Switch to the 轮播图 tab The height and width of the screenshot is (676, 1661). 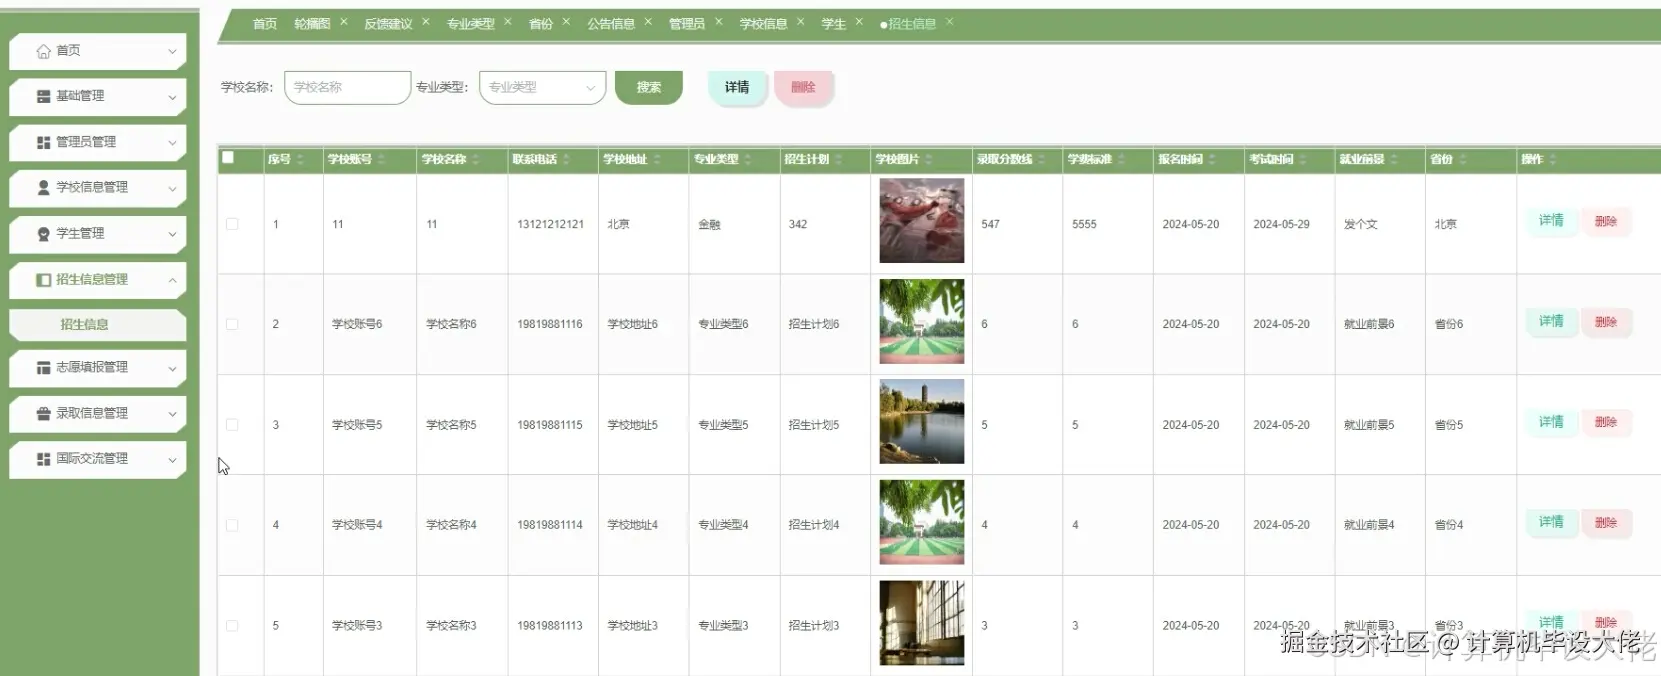[312, 24]
